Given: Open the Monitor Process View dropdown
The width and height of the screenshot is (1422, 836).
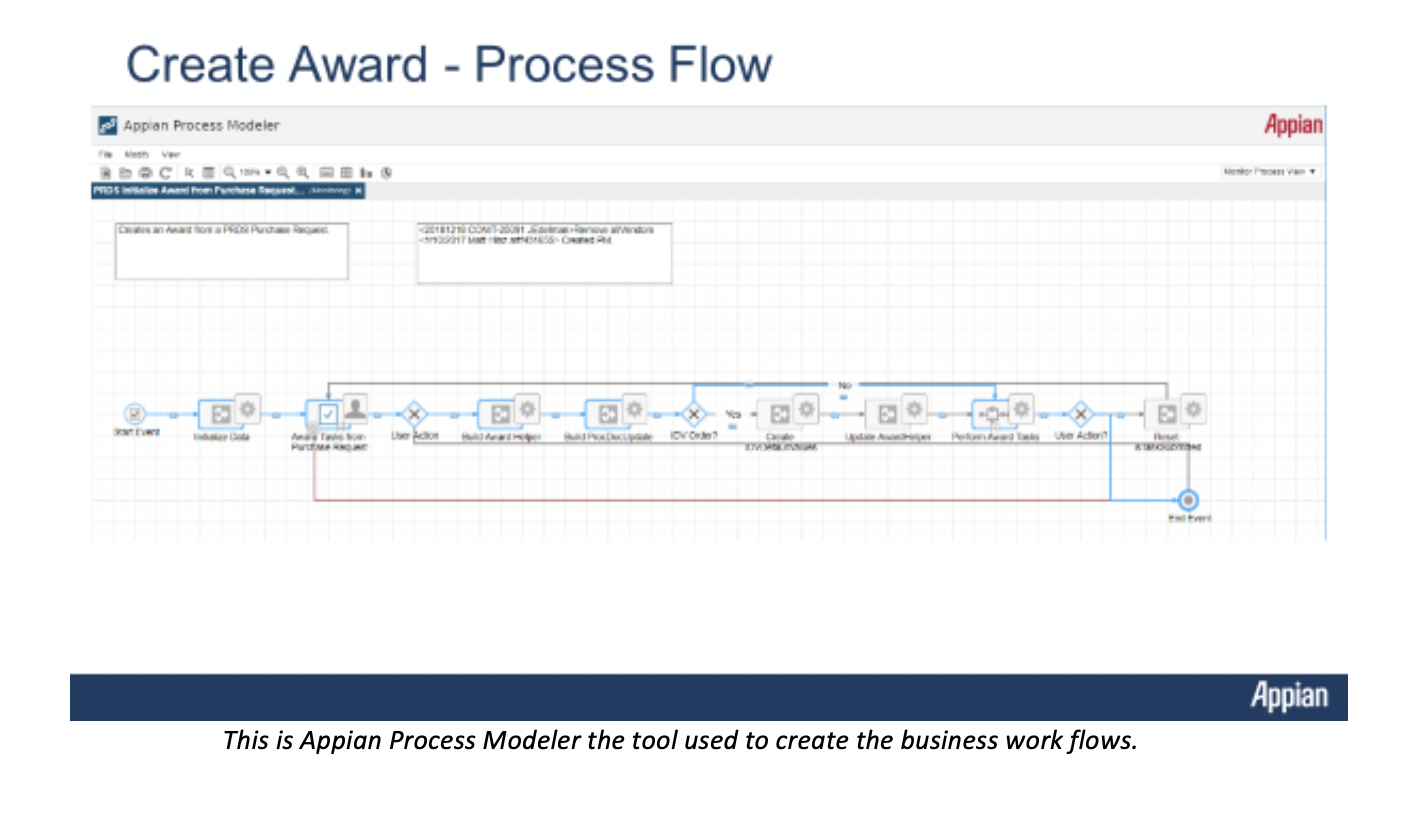Looking at the screenshot, I should point(1270,172).
